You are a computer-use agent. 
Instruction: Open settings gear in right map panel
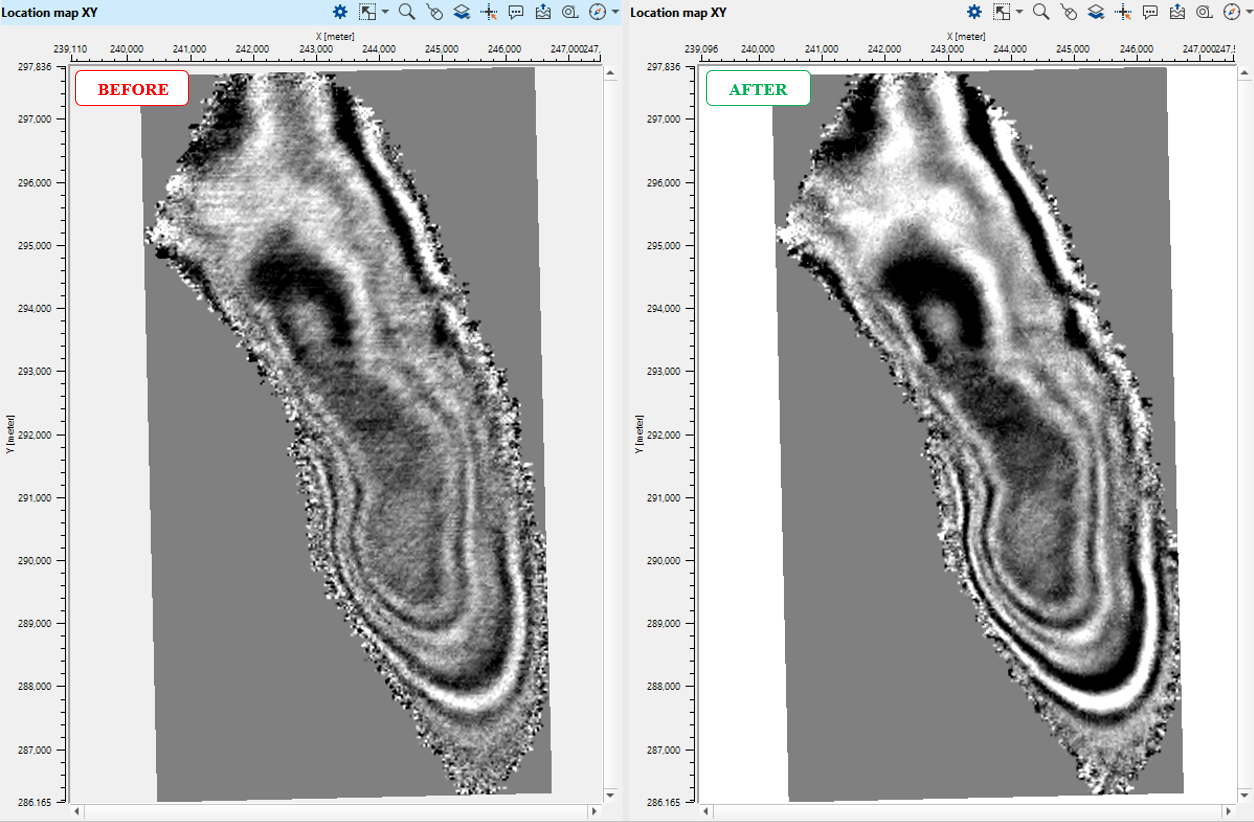pyautogui.click(x=974, y=12)
